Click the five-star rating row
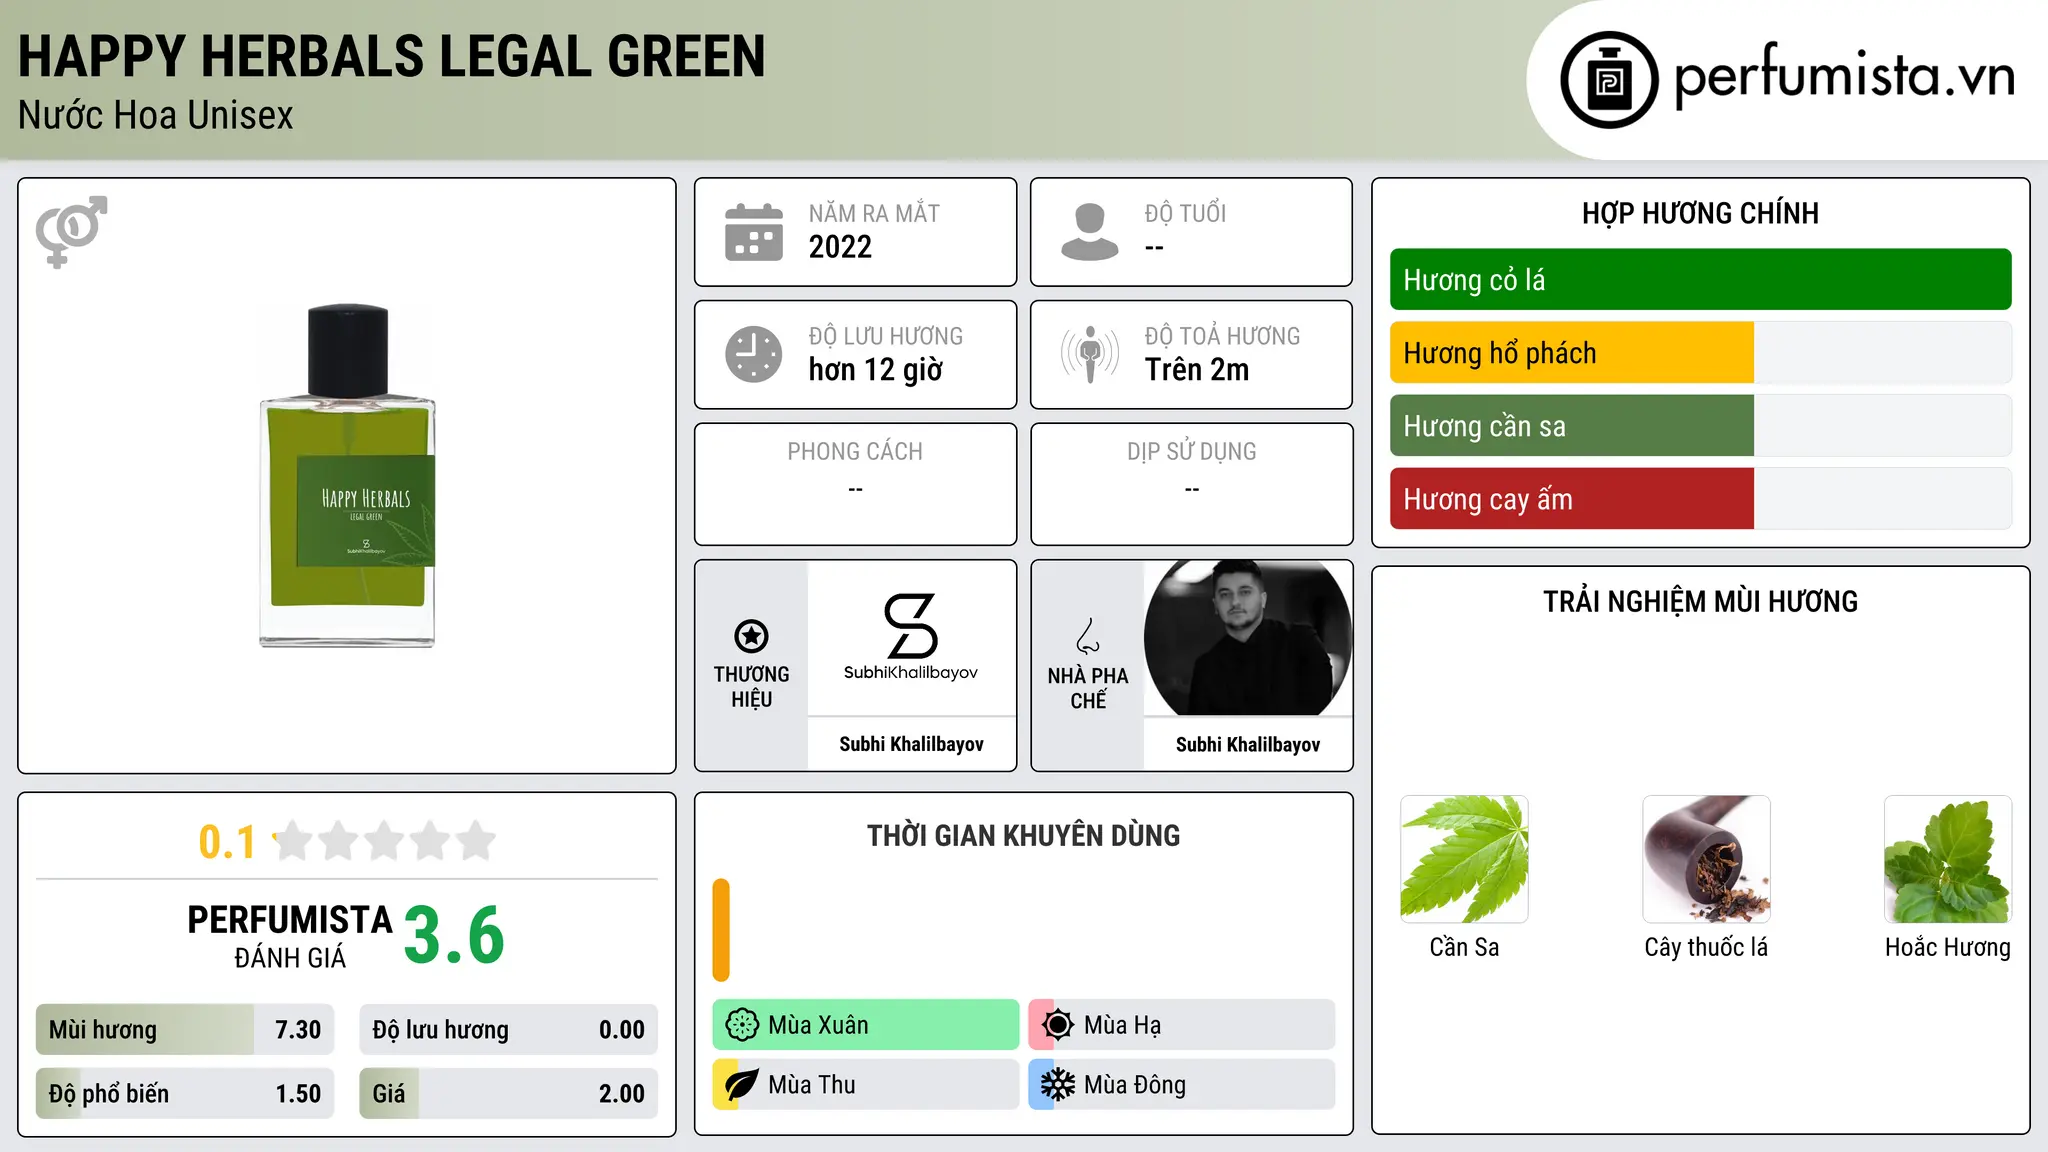This screenshot has height=1152, width=2048. 385,841
